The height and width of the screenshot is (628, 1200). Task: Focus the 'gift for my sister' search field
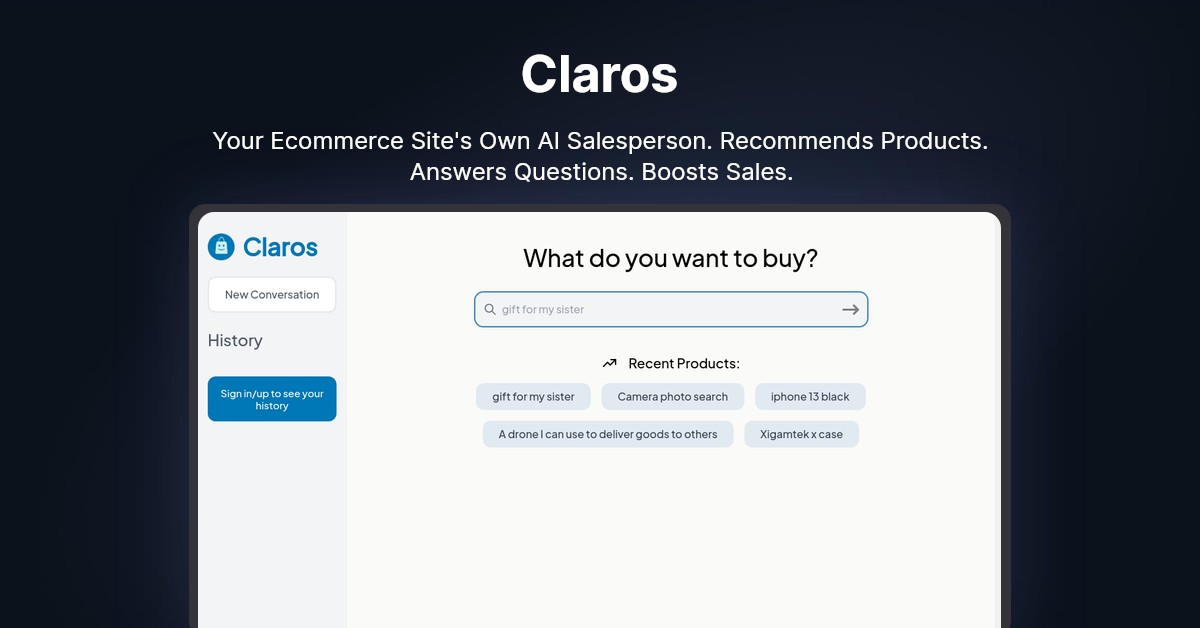pos(665,310)
